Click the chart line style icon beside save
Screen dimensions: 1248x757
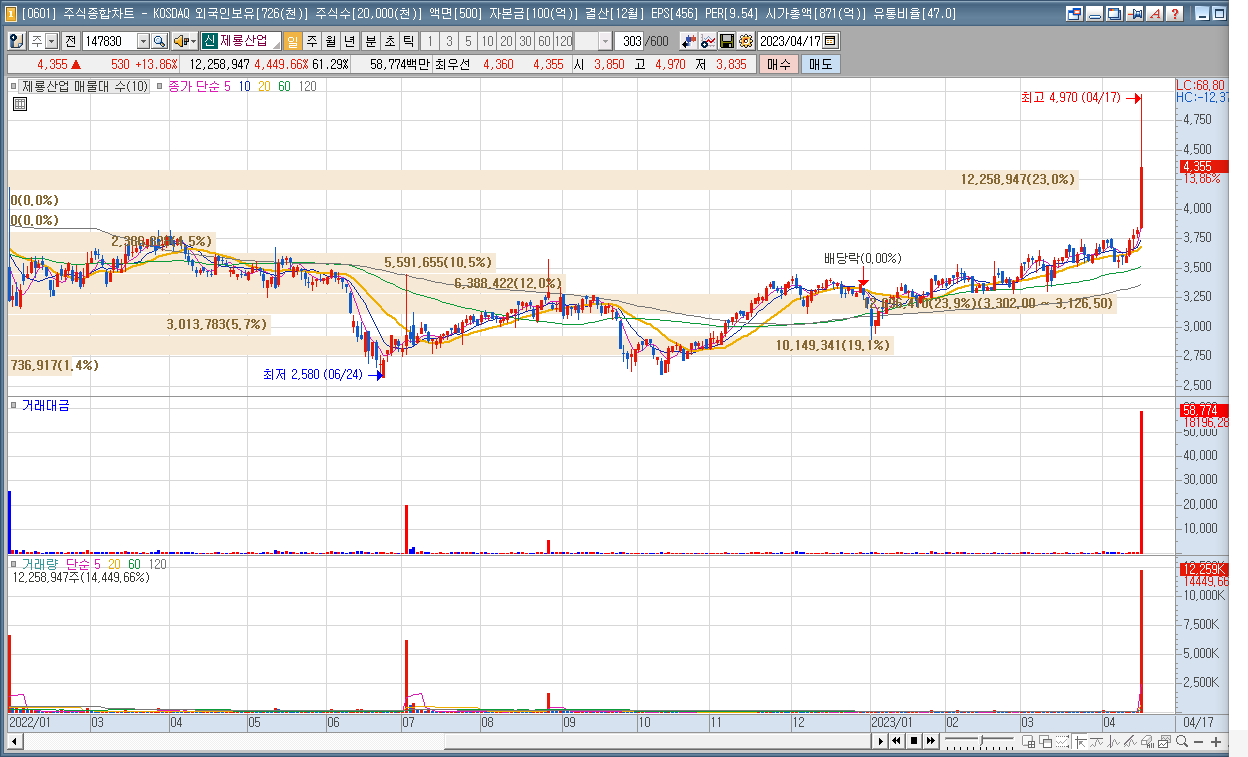pos(707,41)
